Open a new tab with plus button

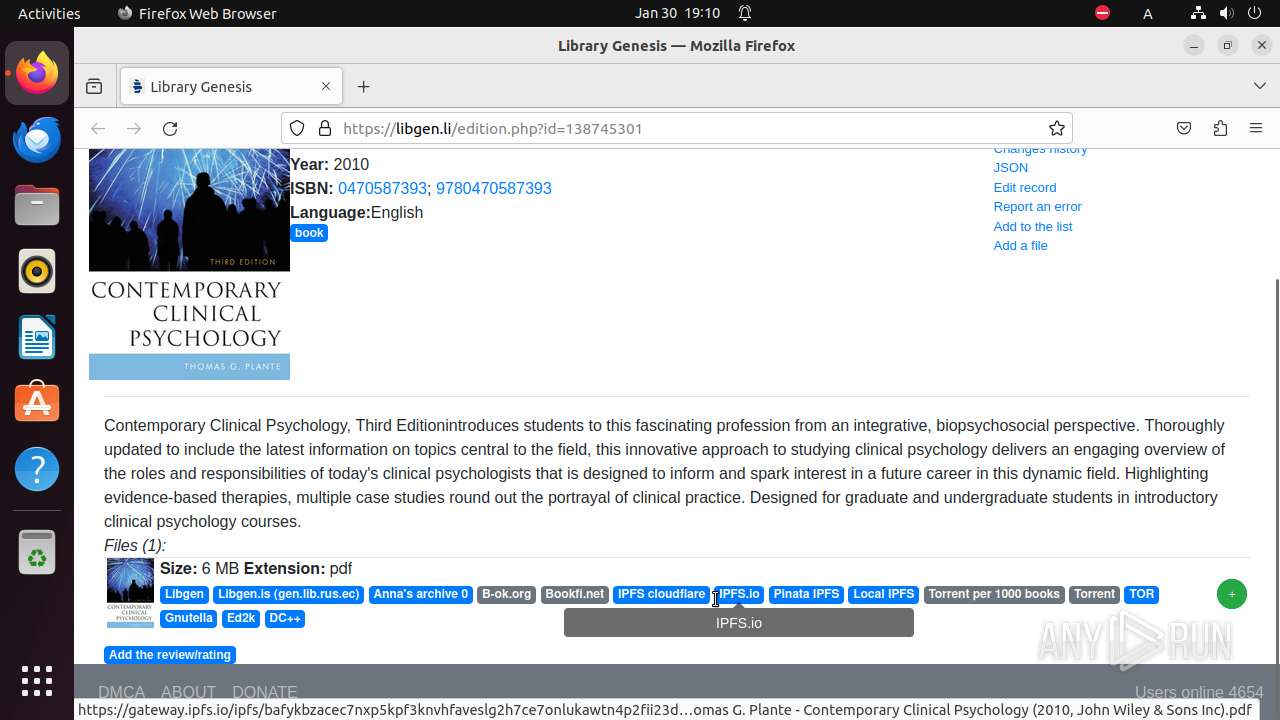pyautogui.click(x=363, y=86)
